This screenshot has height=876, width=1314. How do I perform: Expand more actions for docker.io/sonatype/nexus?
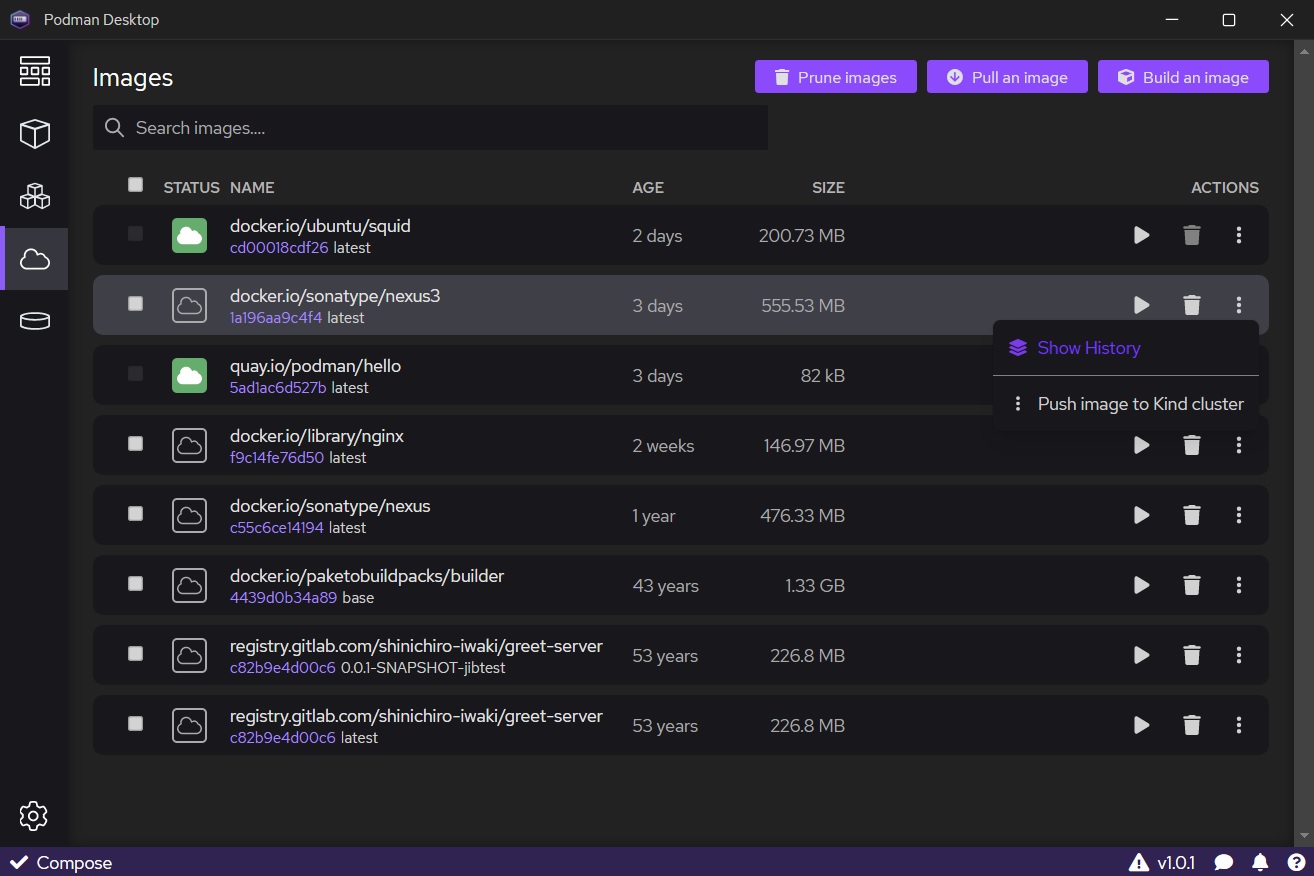pyautogui.click(x=1239, y=515)
